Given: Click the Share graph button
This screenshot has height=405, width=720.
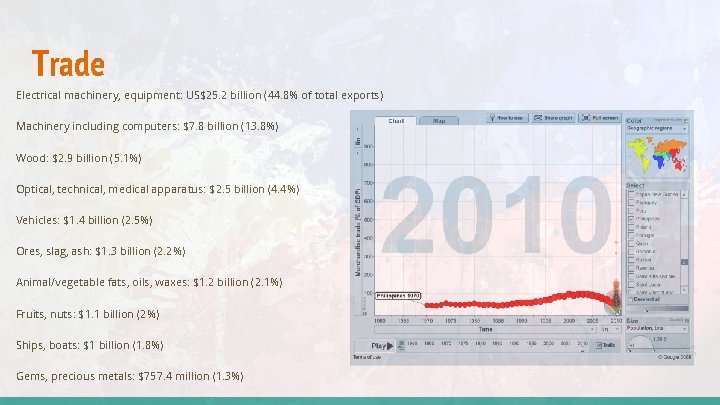Looking at the screenshot, I should 553,118.
